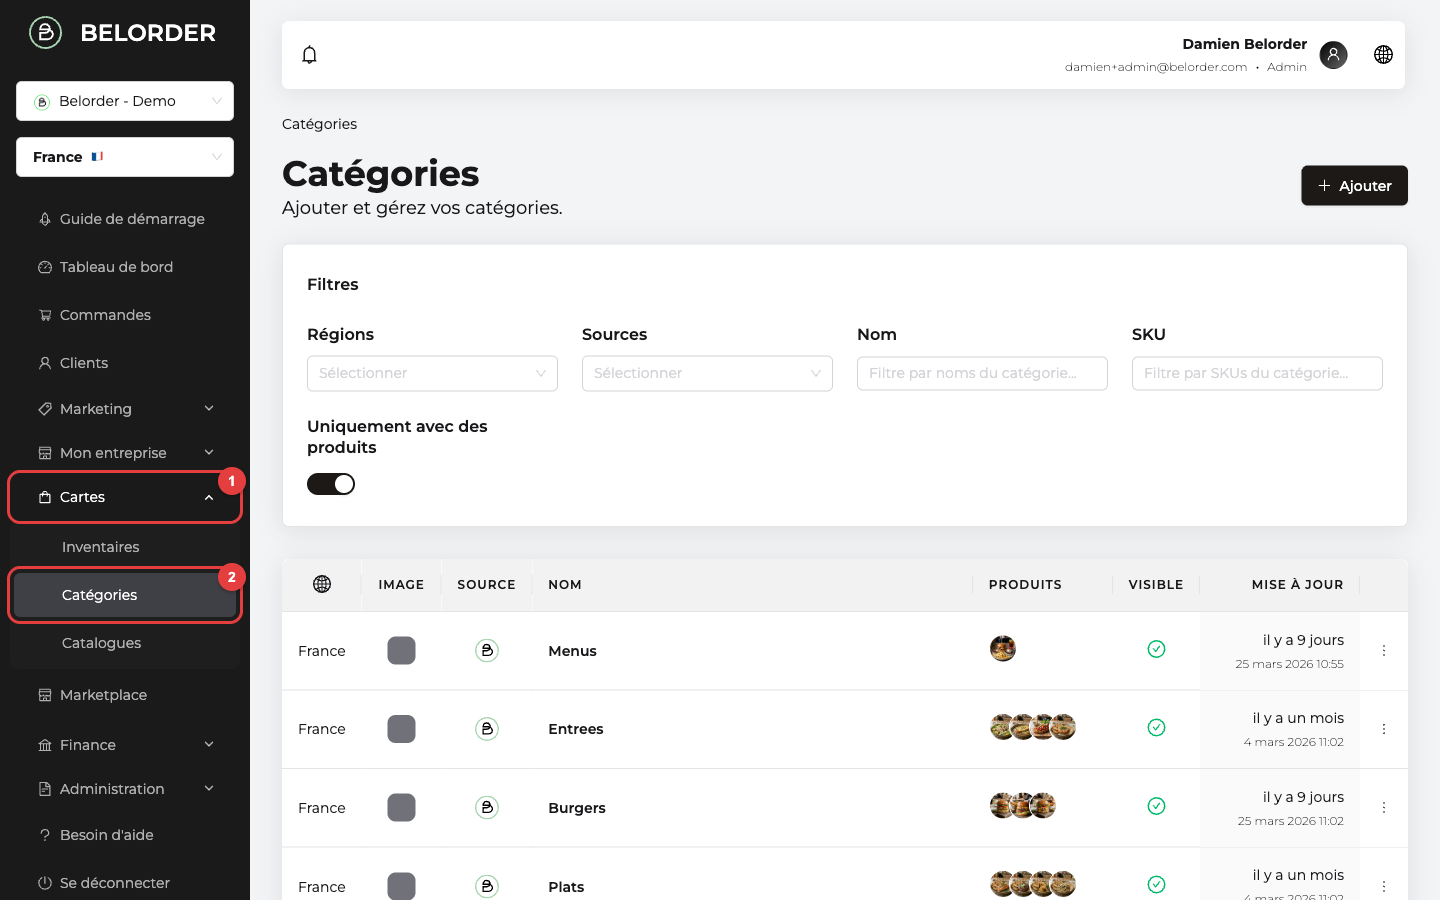Toggle 'Uniquement avec des produits' switch

point(331,484)
